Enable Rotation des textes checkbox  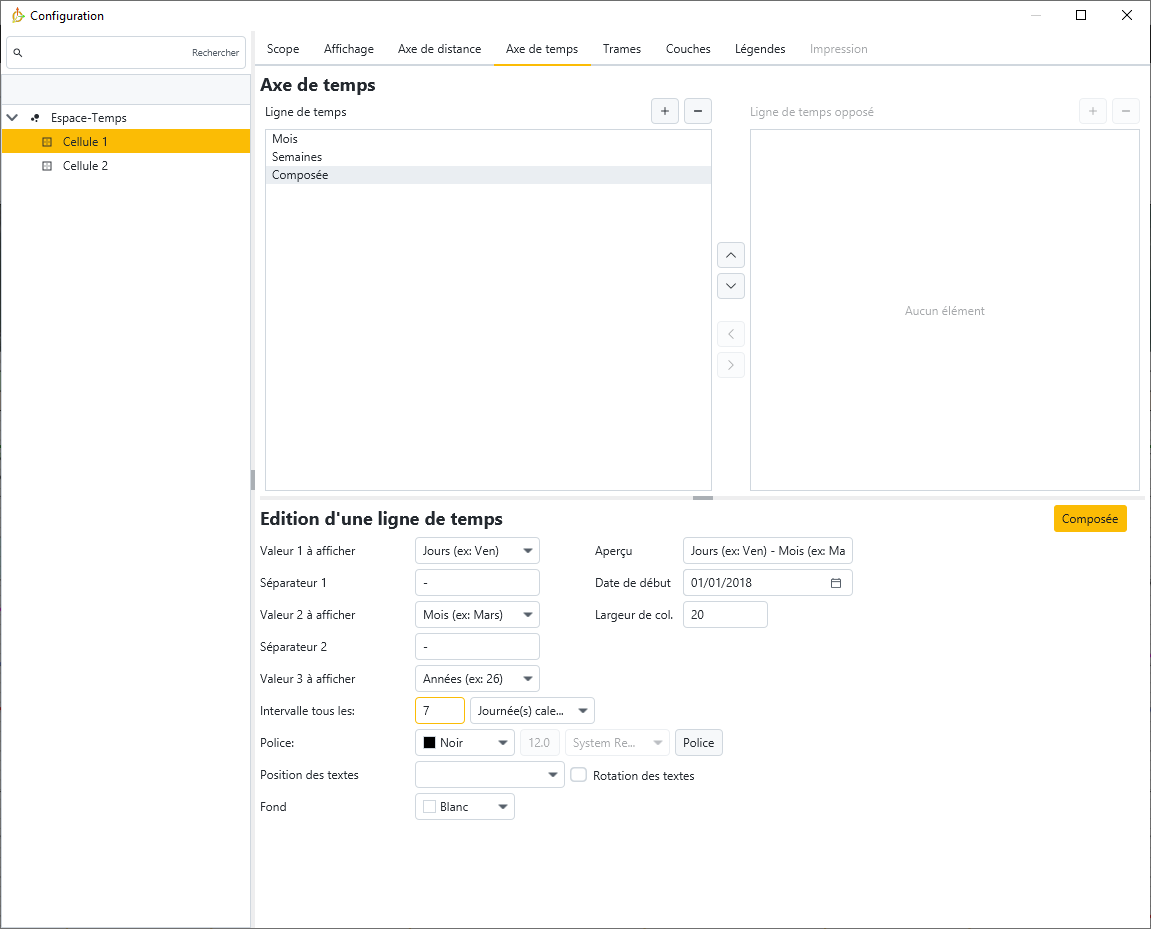tap(578, 775)
